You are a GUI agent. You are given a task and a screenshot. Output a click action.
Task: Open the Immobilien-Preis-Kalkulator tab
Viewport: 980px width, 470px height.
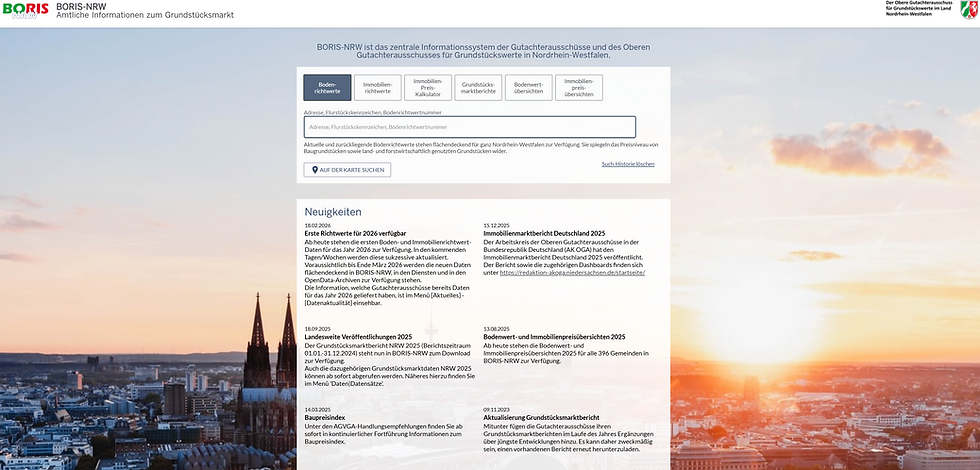click(x=428, y=88)
